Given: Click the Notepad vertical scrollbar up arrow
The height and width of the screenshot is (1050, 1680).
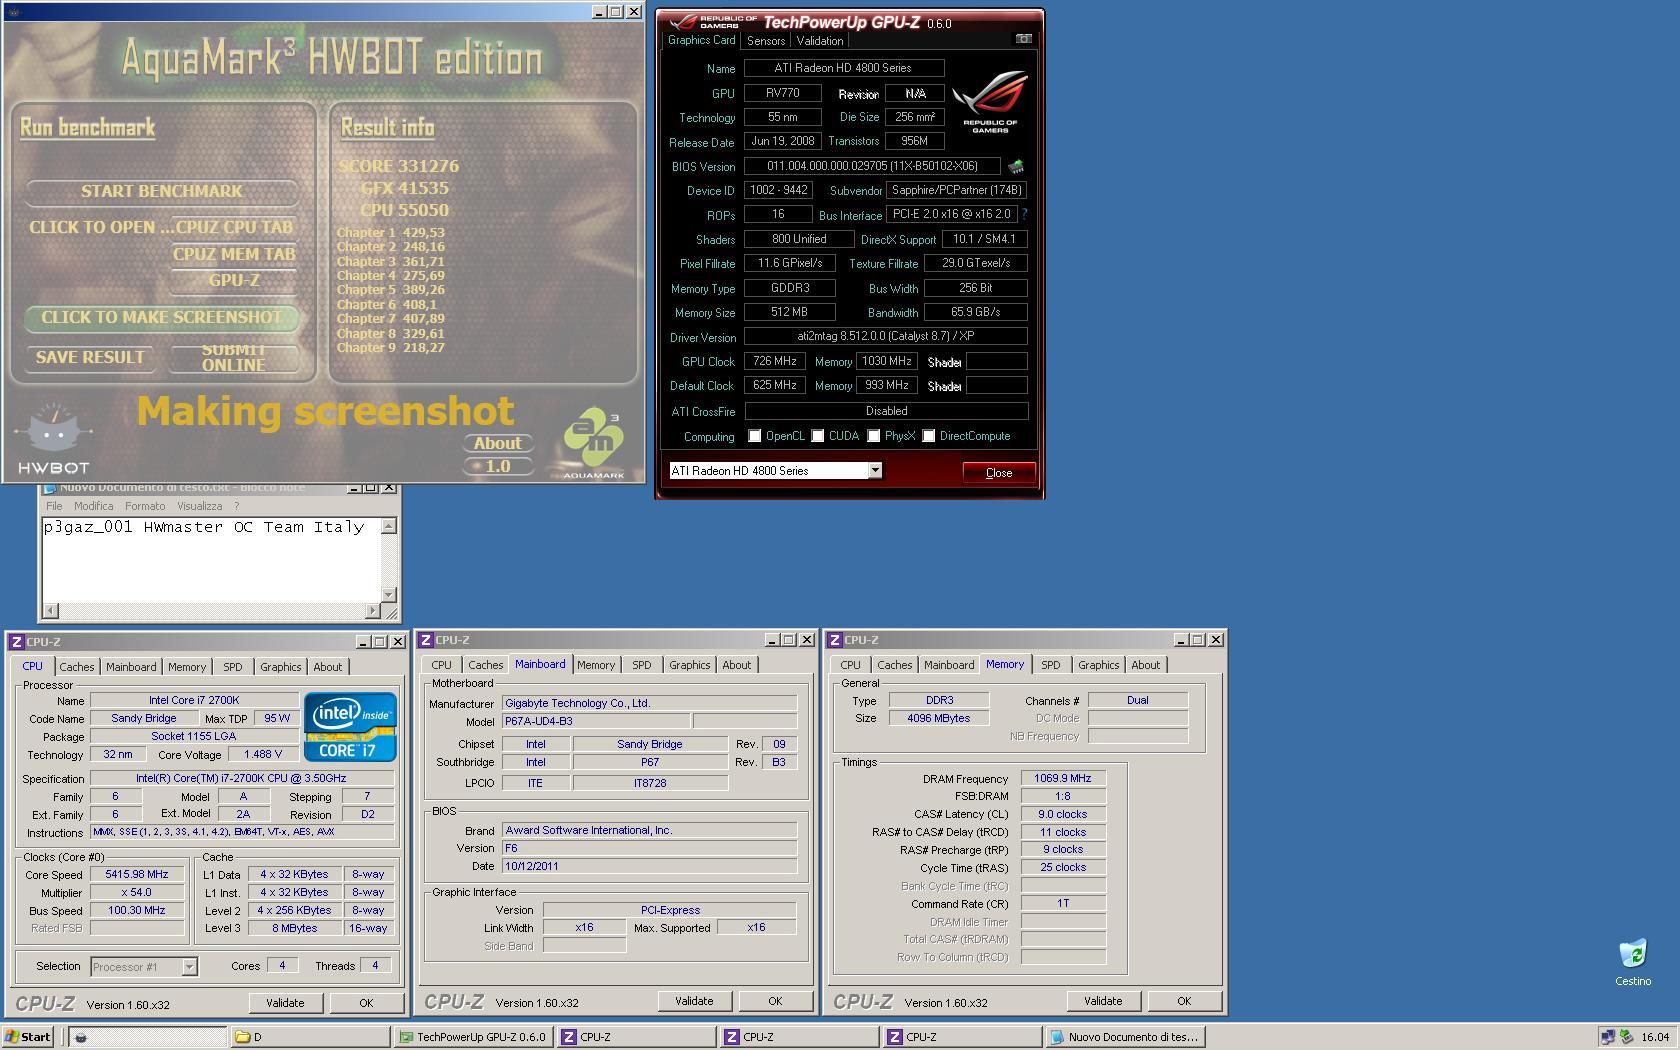Looking at the screenshot, I should (x=389, y=526).
